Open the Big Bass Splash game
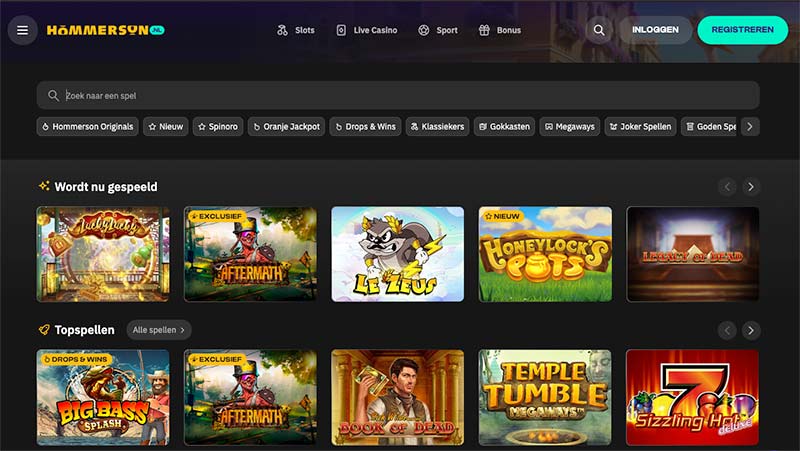Viewport: 800px width, 451px height. pyautogui.click(x=103, y=397)
